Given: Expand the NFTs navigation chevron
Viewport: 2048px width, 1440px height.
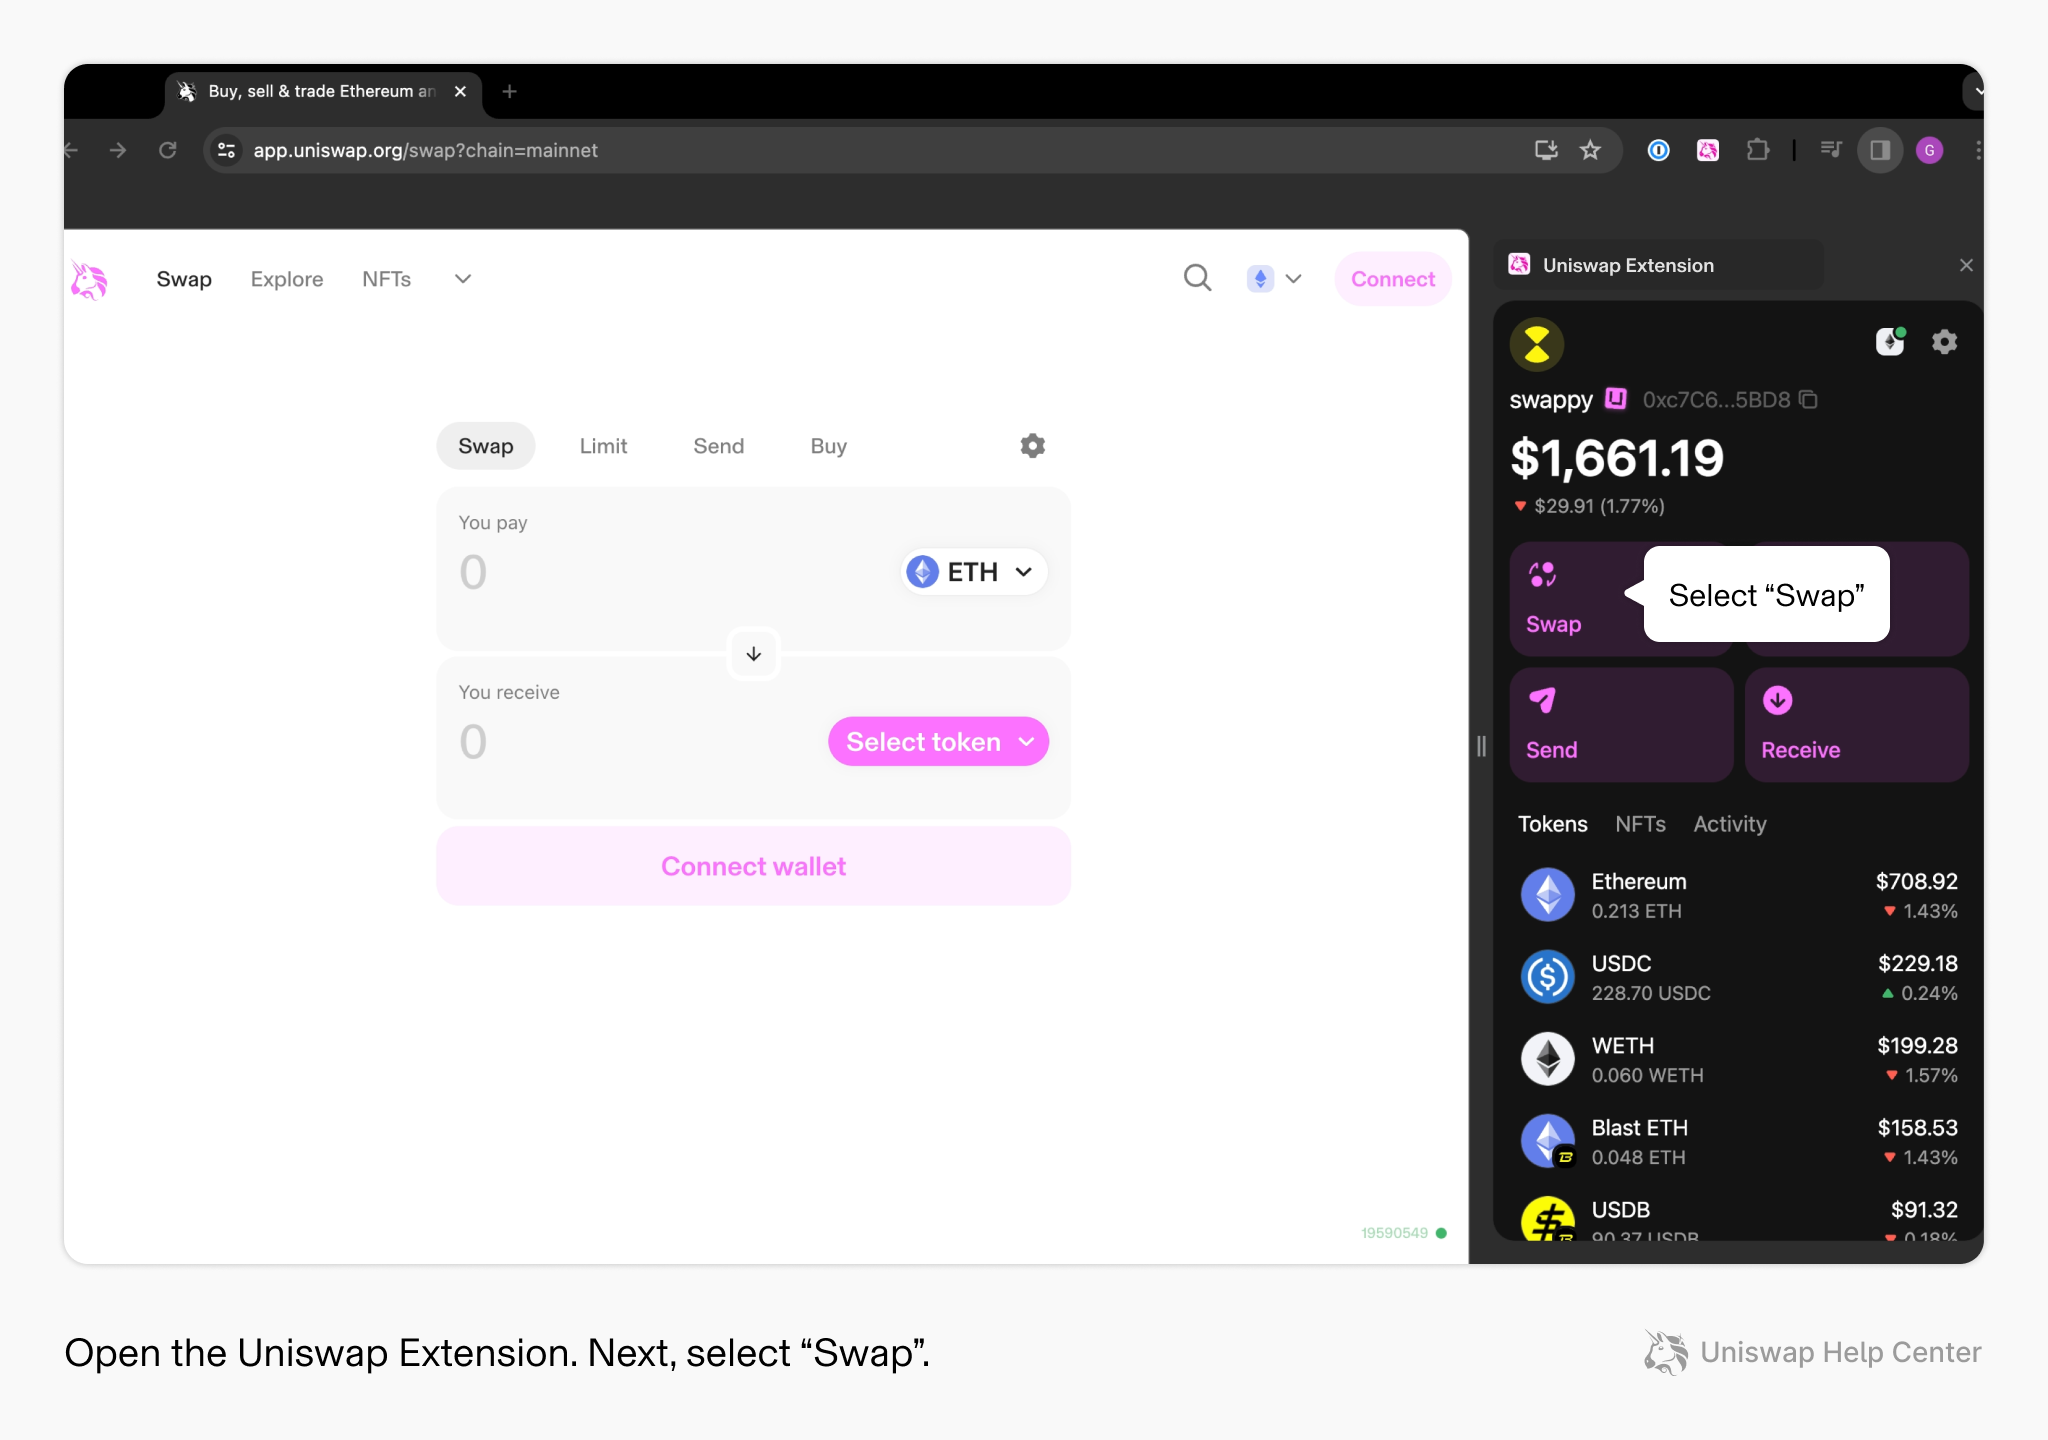Looking at the screenshot, I should pos(461,279).
